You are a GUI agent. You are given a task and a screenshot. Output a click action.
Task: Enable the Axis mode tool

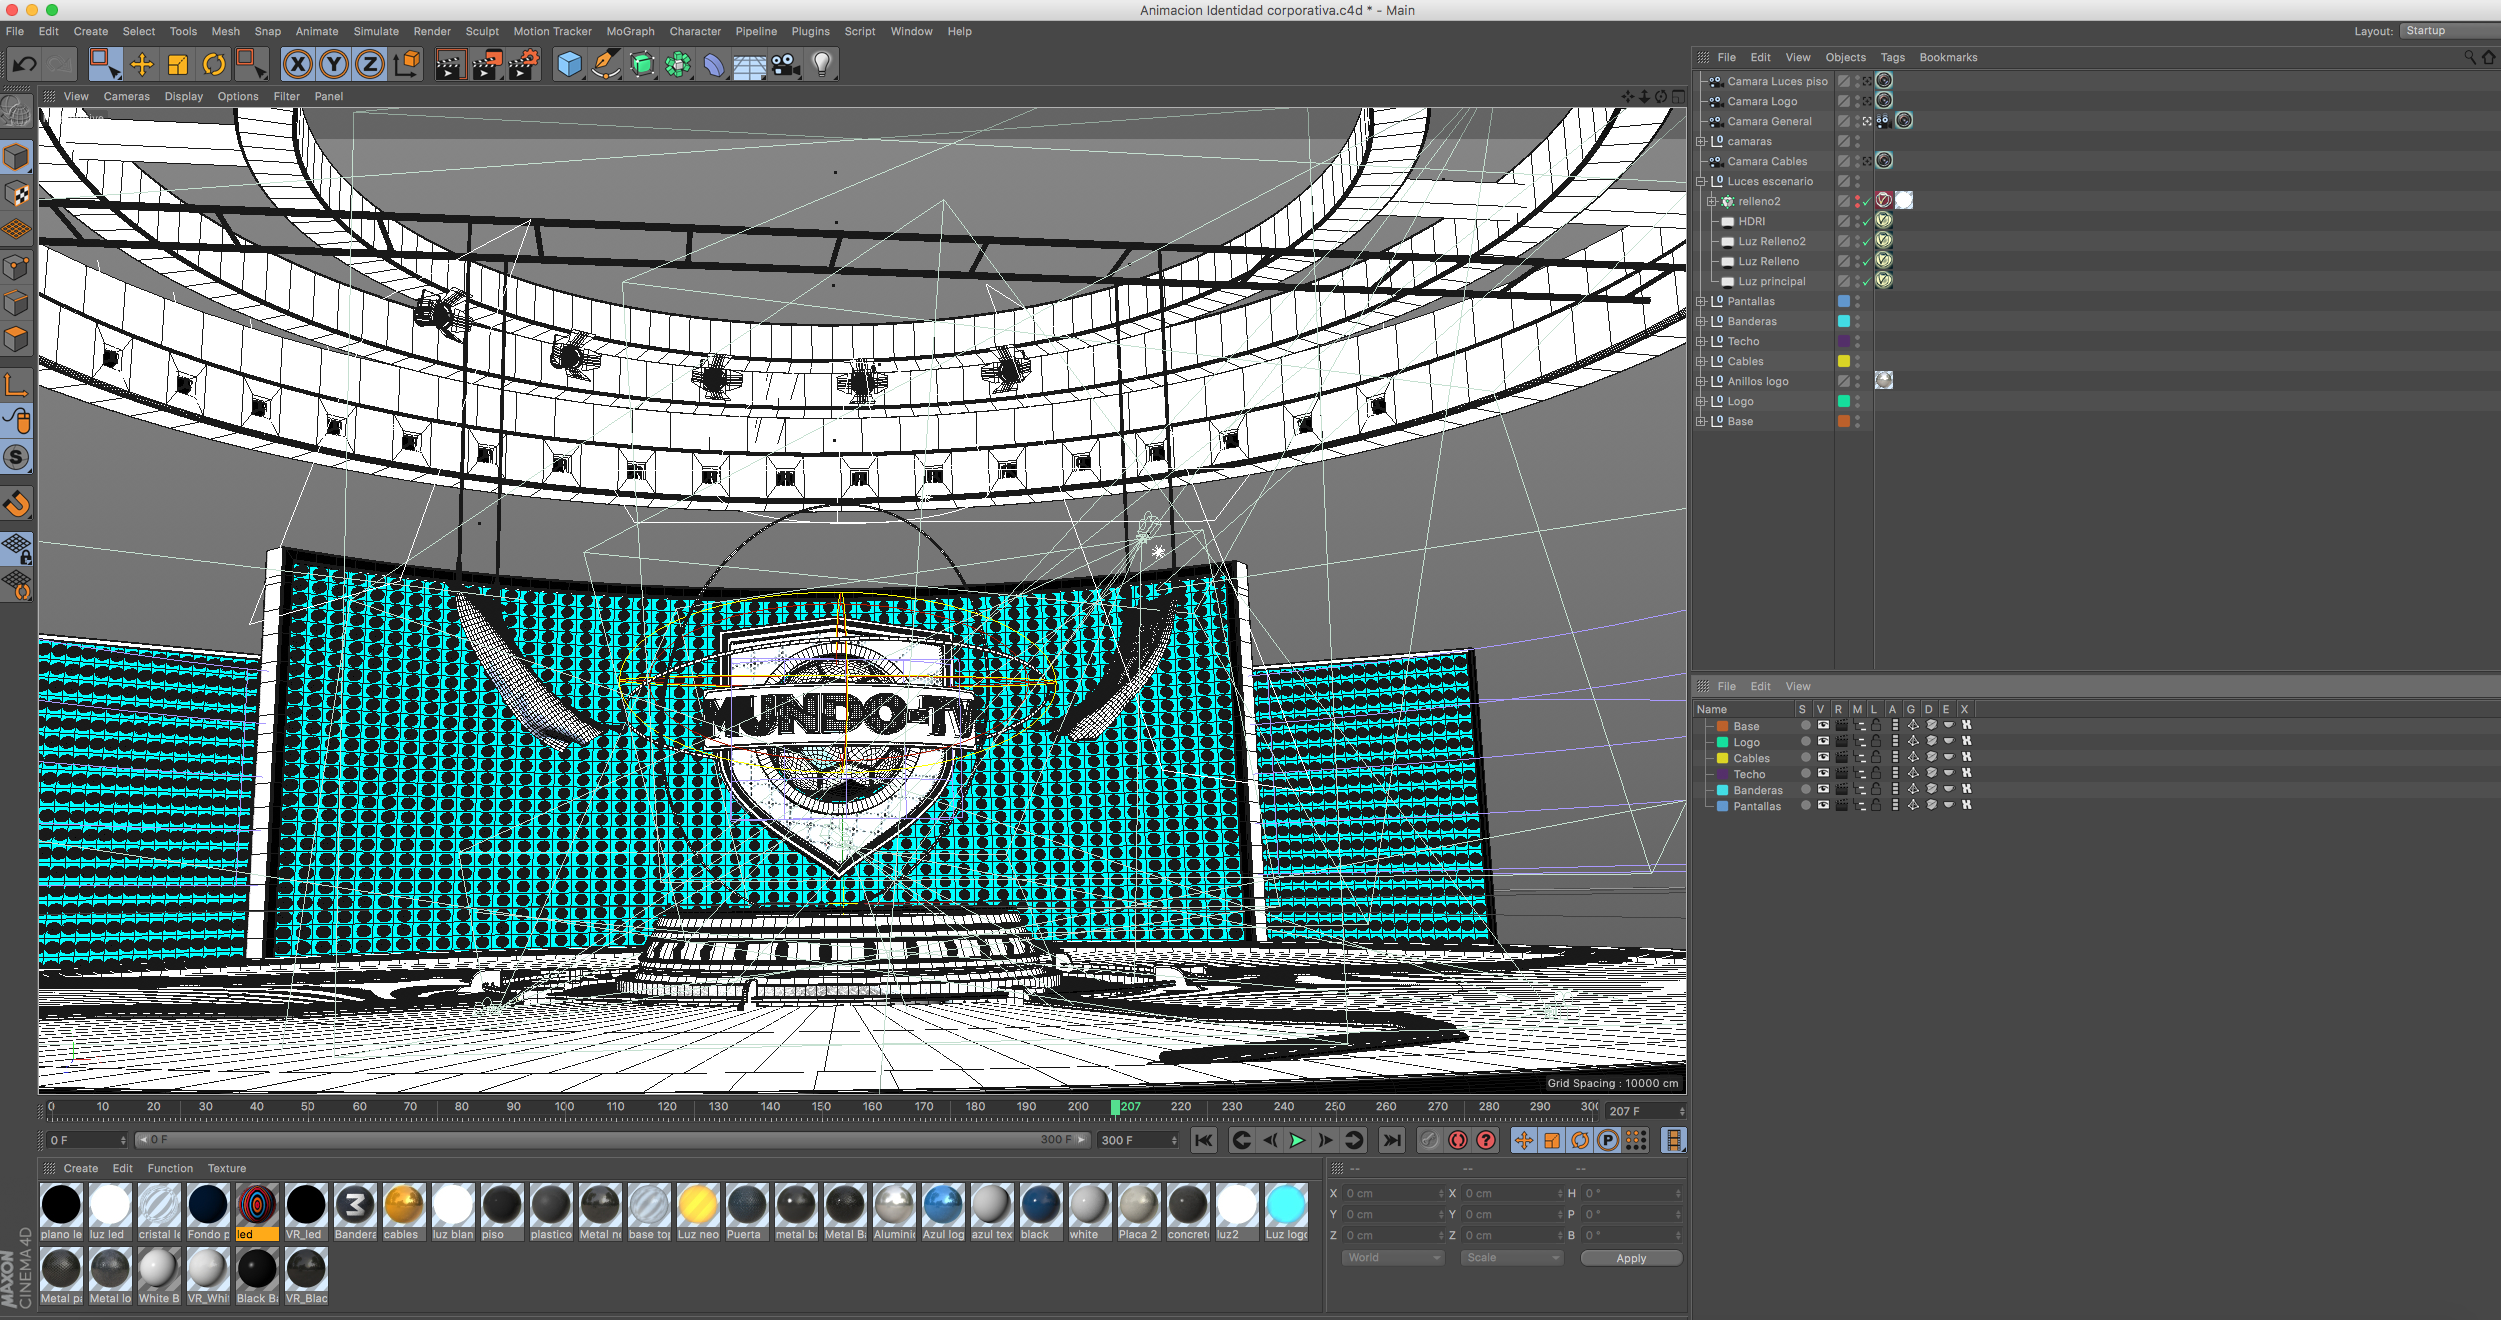(x=17, y=384)
